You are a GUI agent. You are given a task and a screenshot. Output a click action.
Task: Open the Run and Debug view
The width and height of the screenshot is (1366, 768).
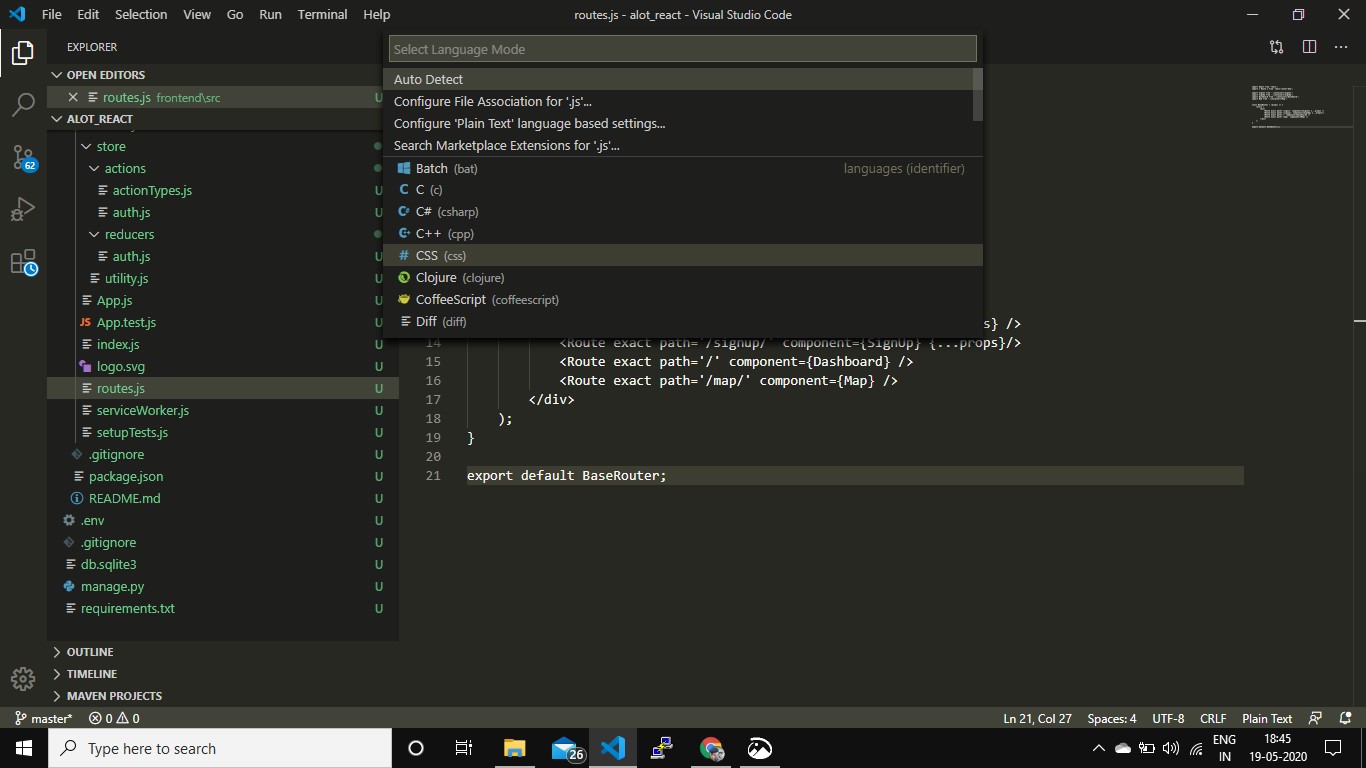[x=22, y=208]
